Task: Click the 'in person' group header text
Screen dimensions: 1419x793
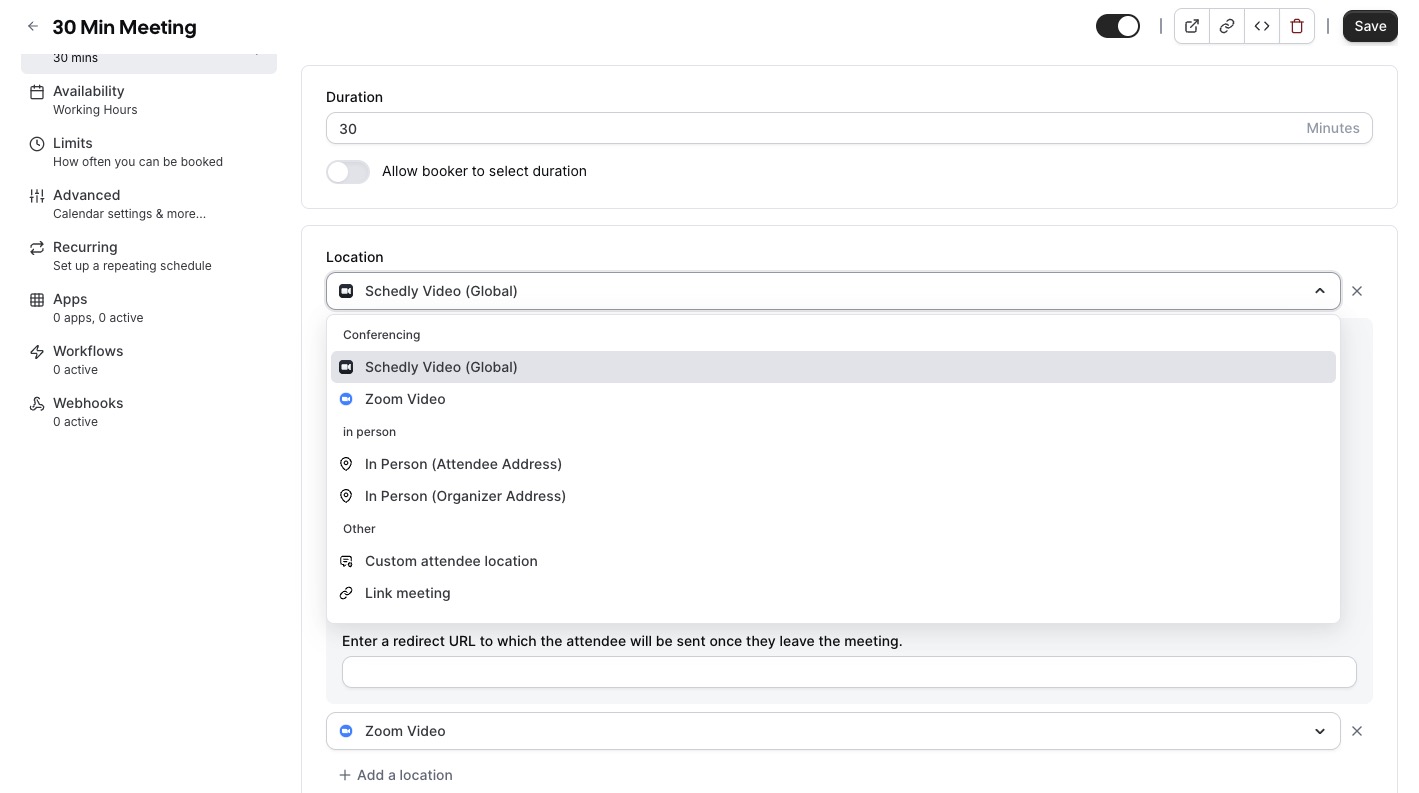Action: tap(369, 432)
